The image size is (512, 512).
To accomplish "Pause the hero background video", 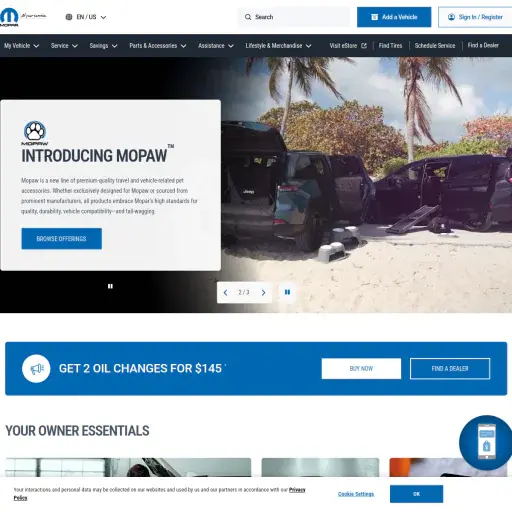I will [x=110, y=286].
